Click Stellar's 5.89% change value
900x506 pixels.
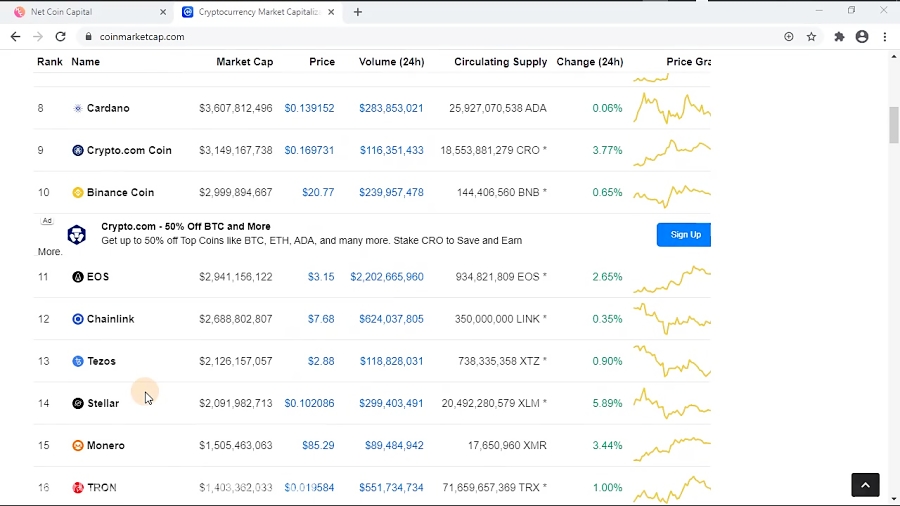pos(607,403)
